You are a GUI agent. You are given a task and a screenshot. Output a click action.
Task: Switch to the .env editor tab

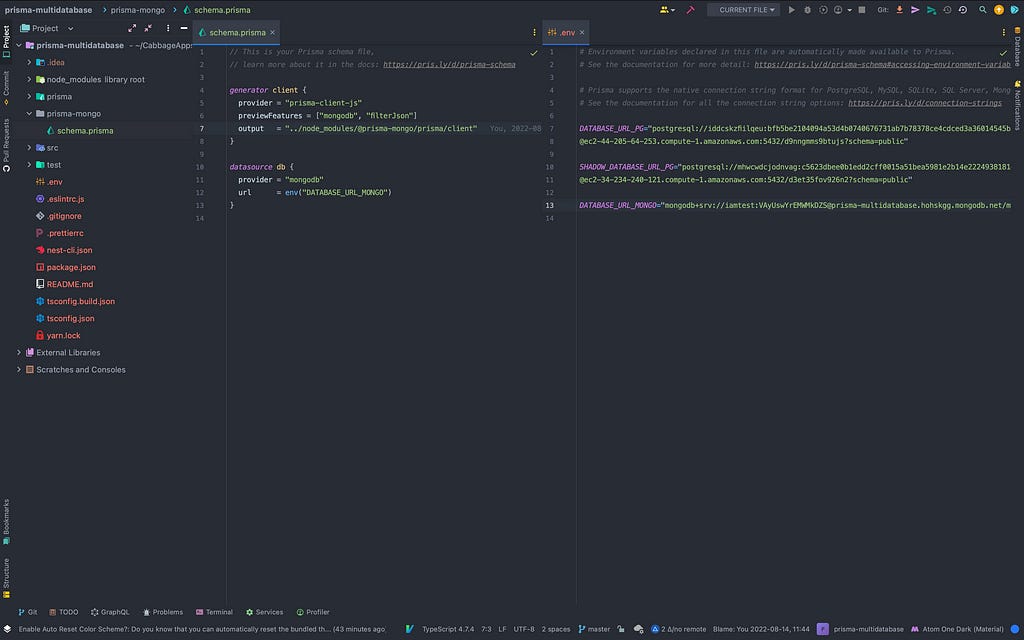click(567, 32)
